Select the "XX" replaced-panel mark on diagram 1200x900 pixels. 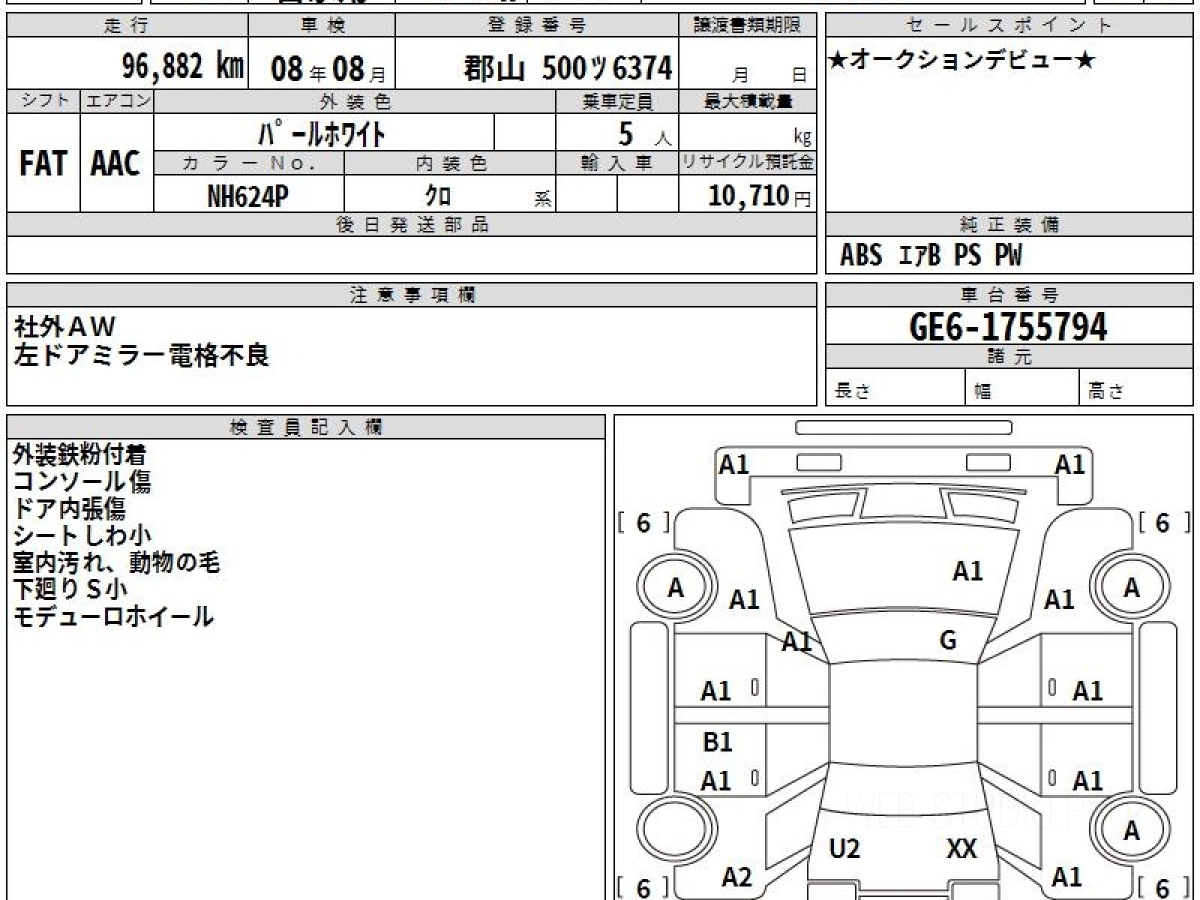pyautogui.click(x=961, y=849)
